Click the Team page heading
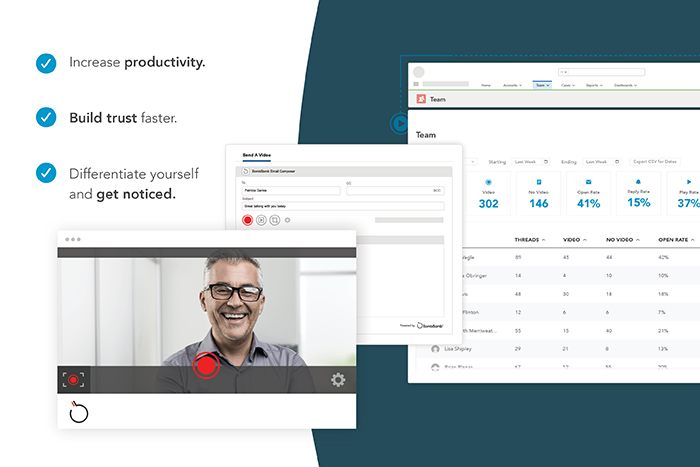 point(426,135)
